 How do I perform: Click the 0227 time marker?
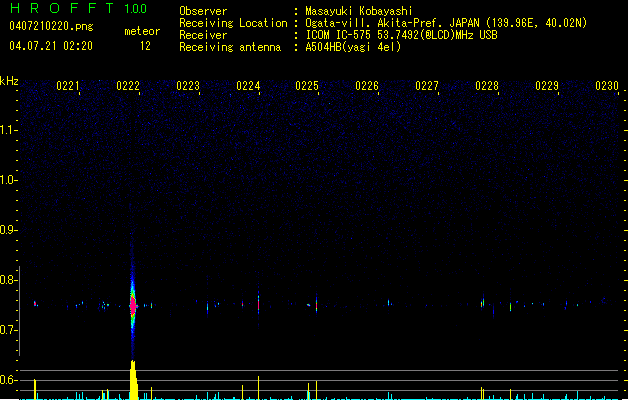[427, 86]
